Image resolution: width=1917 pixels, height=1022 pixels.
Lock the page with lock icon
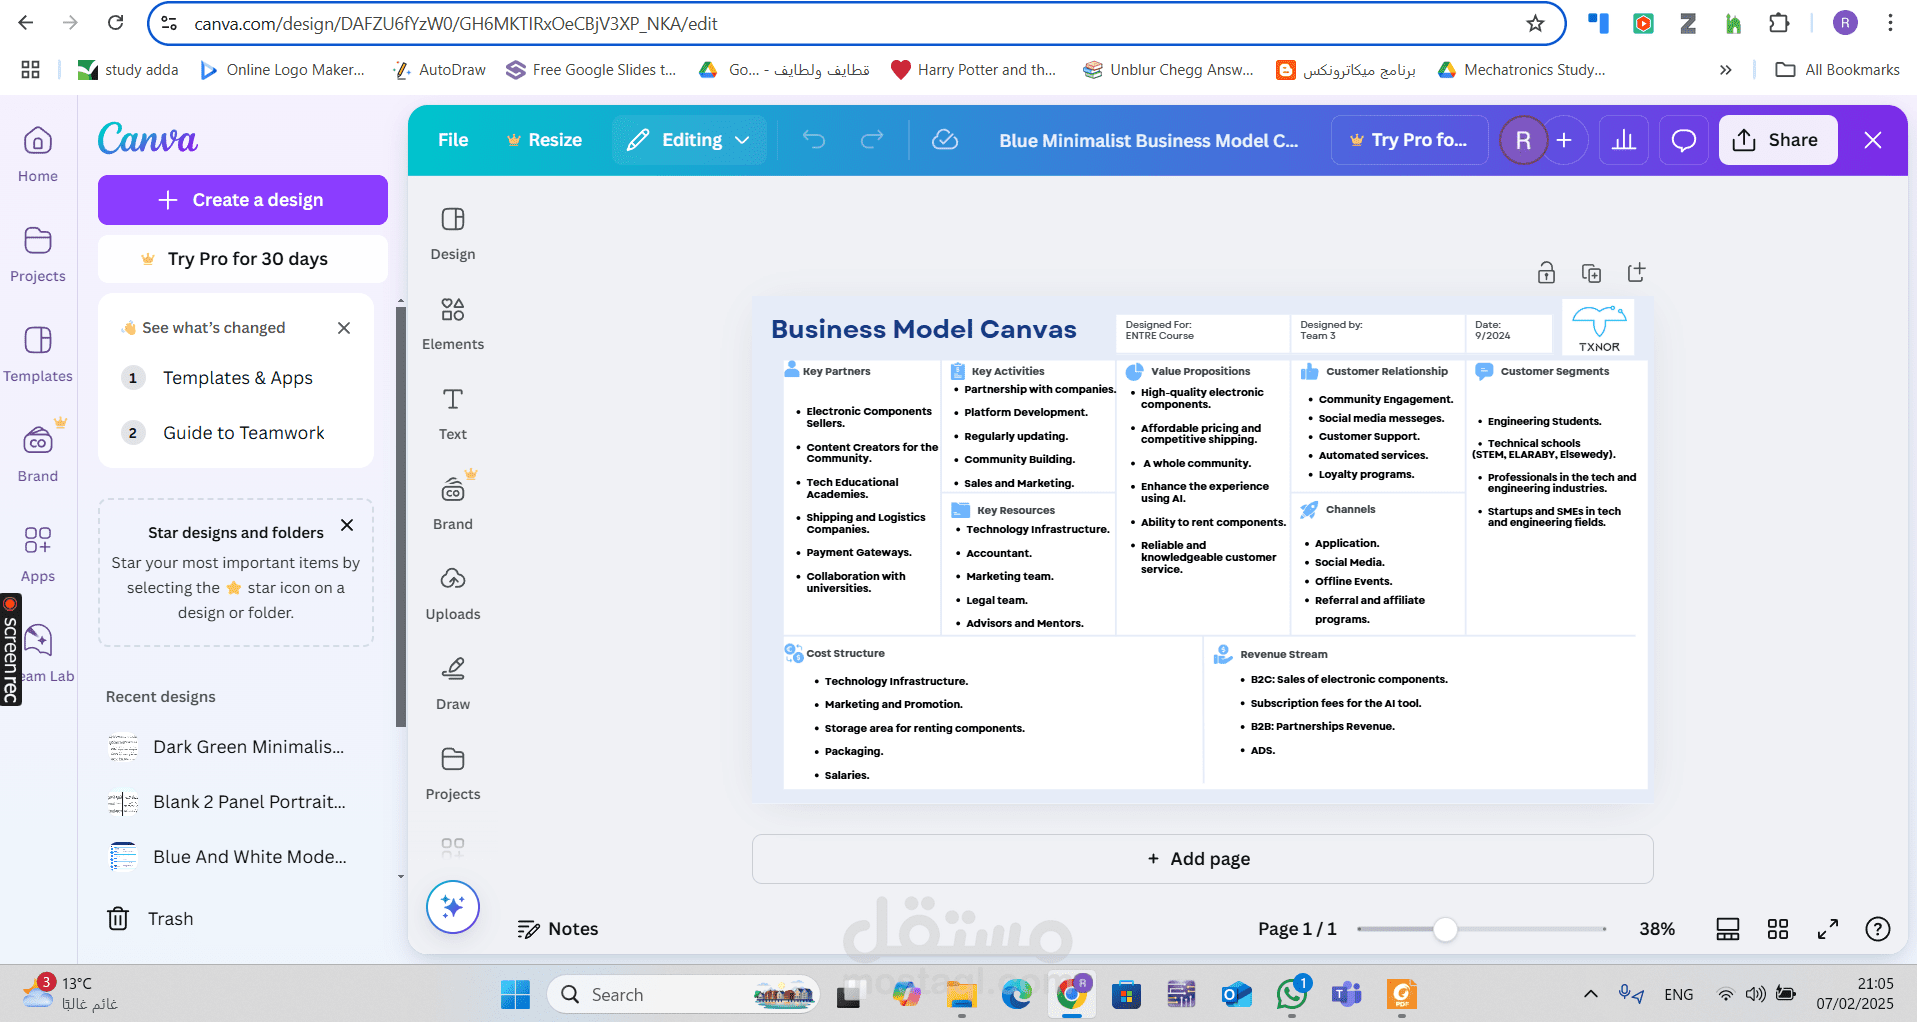(1546, 273)
